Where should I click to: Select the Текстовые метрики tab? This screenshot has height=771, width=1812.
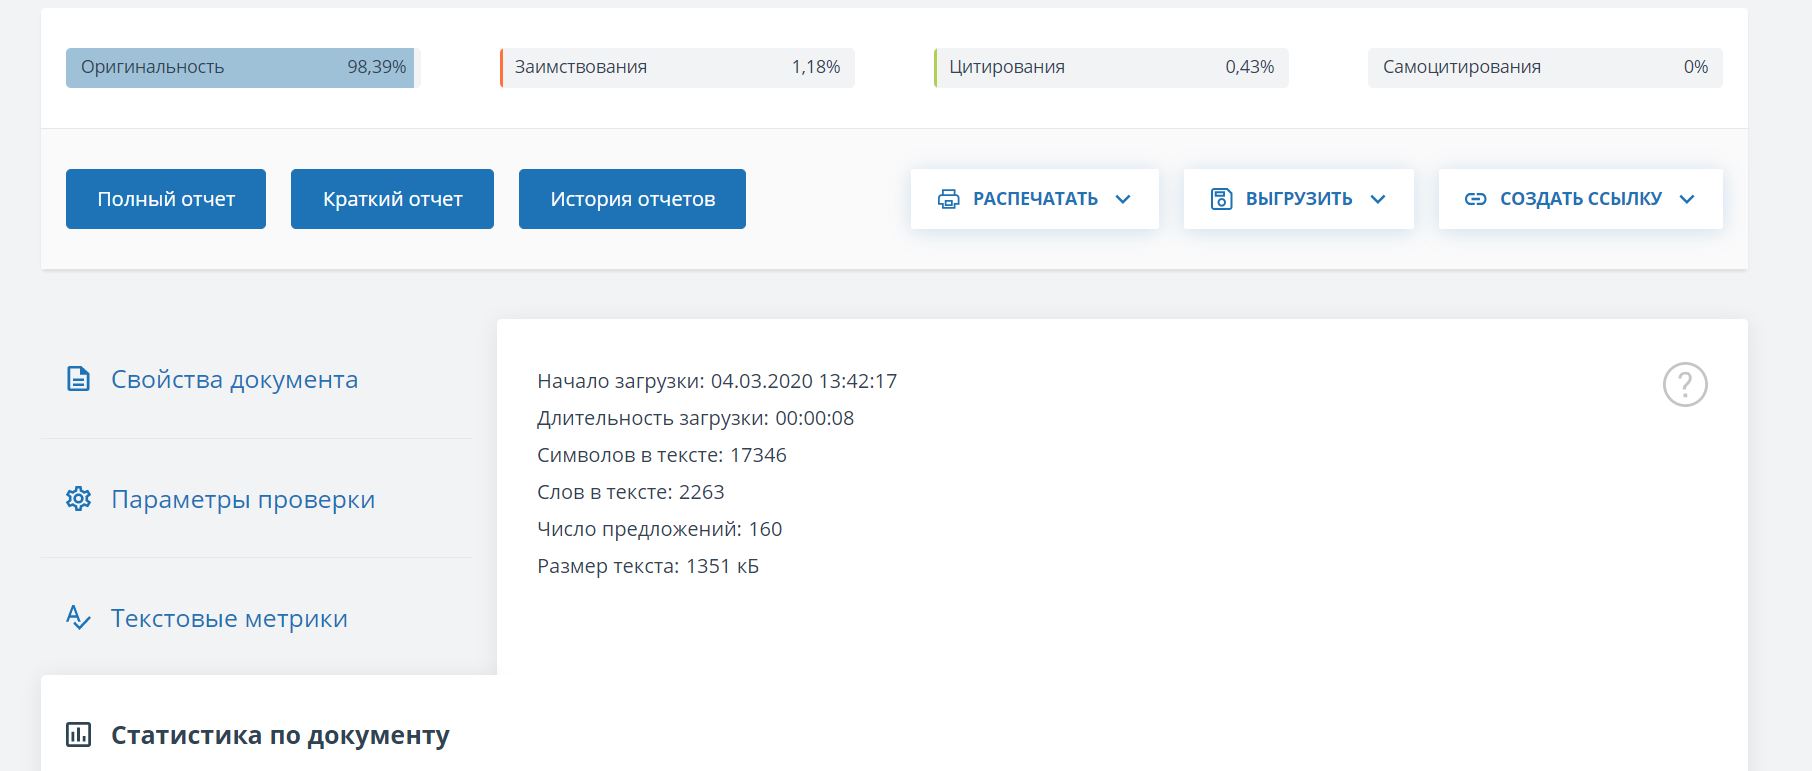pyautogui.click(x=256, y=617)
